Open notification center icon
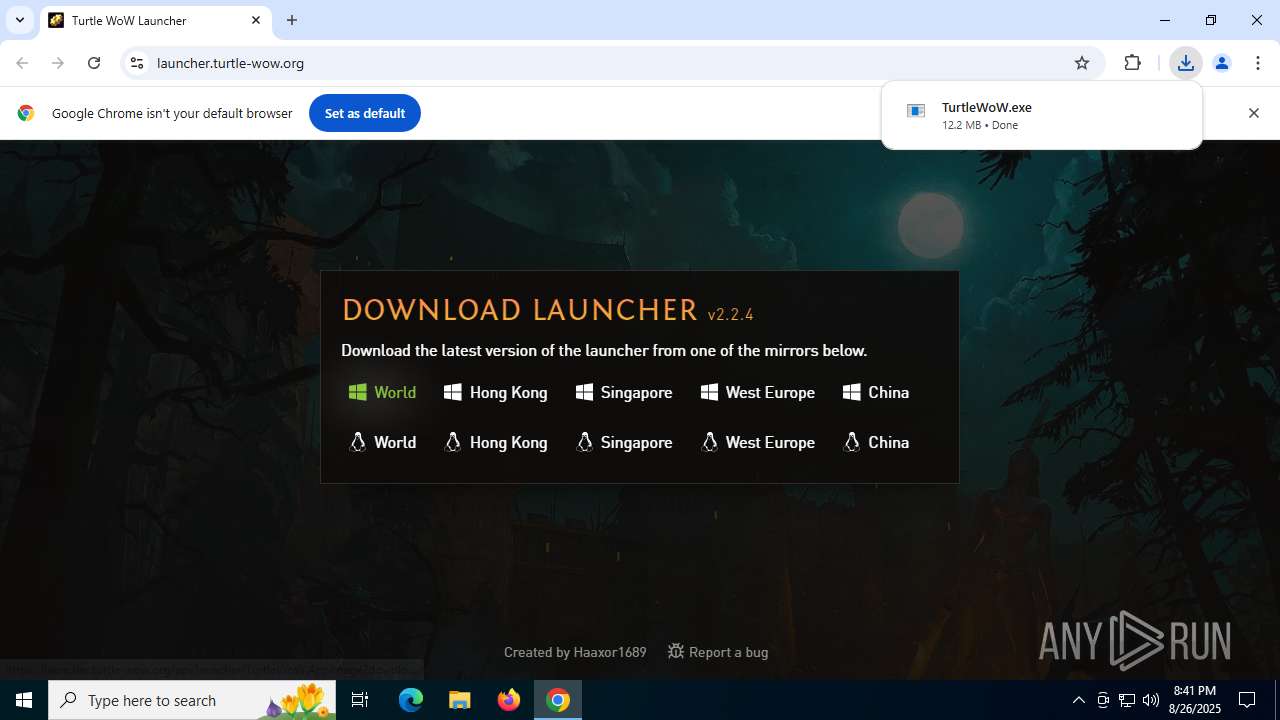 point(1247,700)
